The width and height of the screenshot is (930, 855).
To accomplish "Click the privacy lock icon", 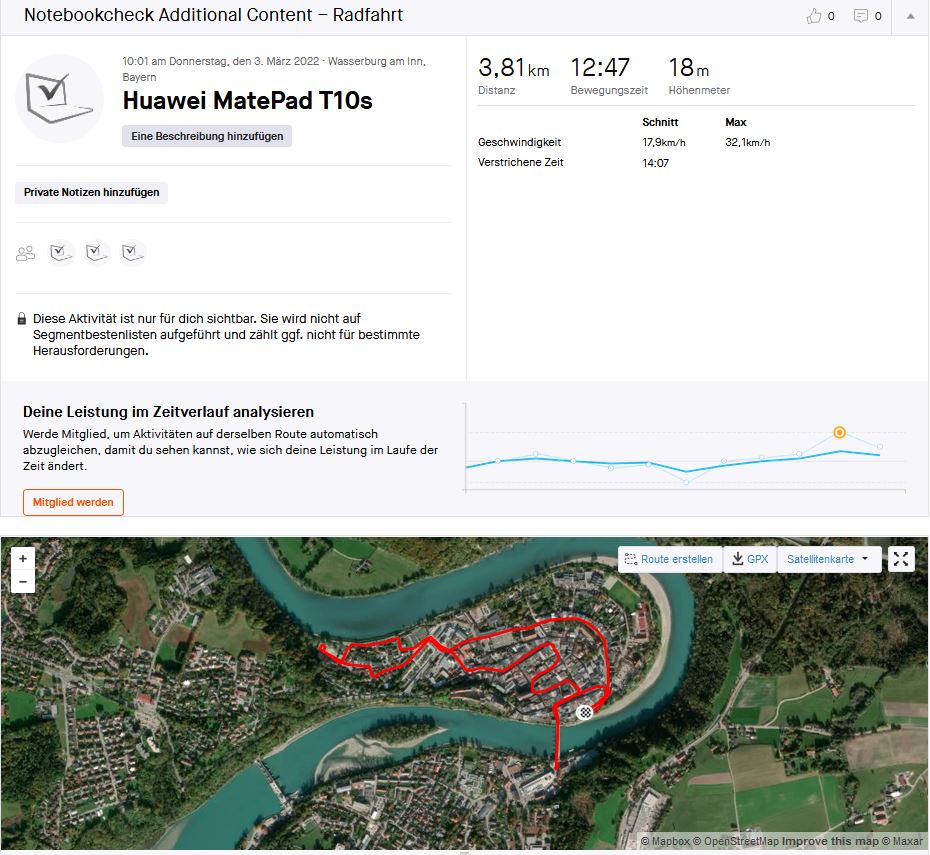I will [x=22, y=318].
